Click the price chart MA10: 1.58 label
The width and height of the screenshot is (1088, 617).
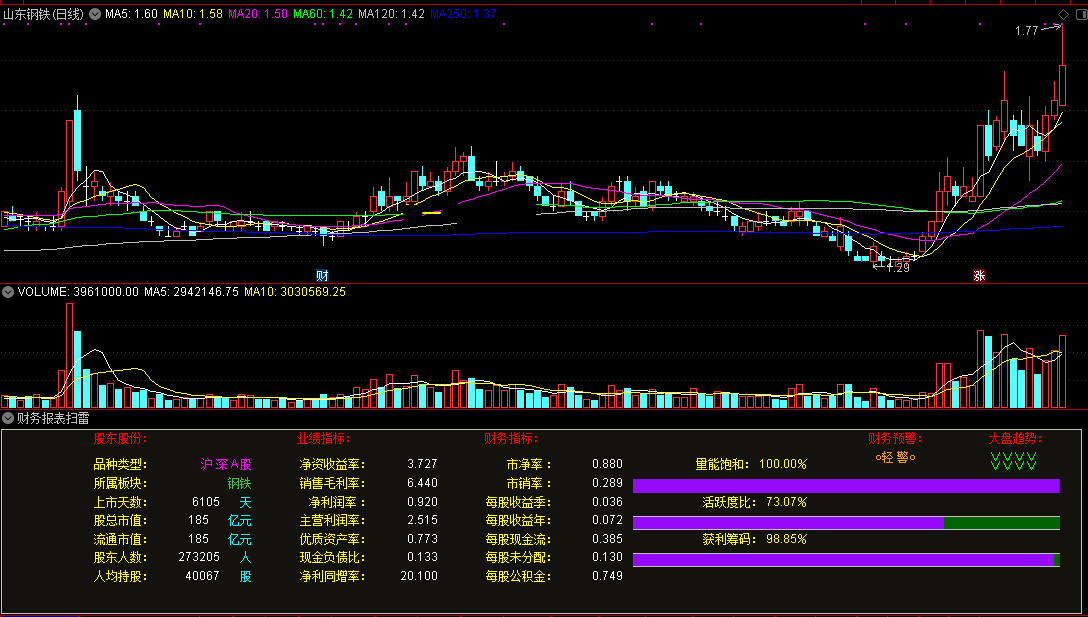[193, 14]
